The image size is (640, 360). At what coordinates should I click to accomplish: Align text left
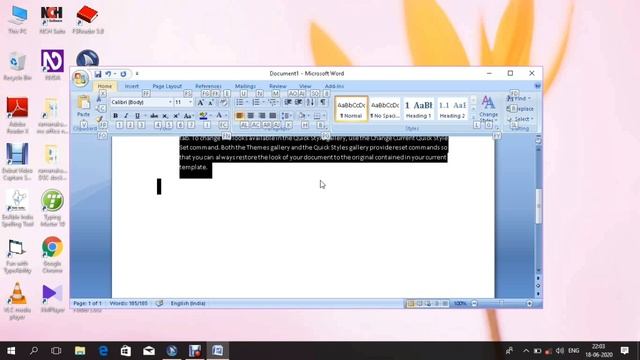(240, 116)
